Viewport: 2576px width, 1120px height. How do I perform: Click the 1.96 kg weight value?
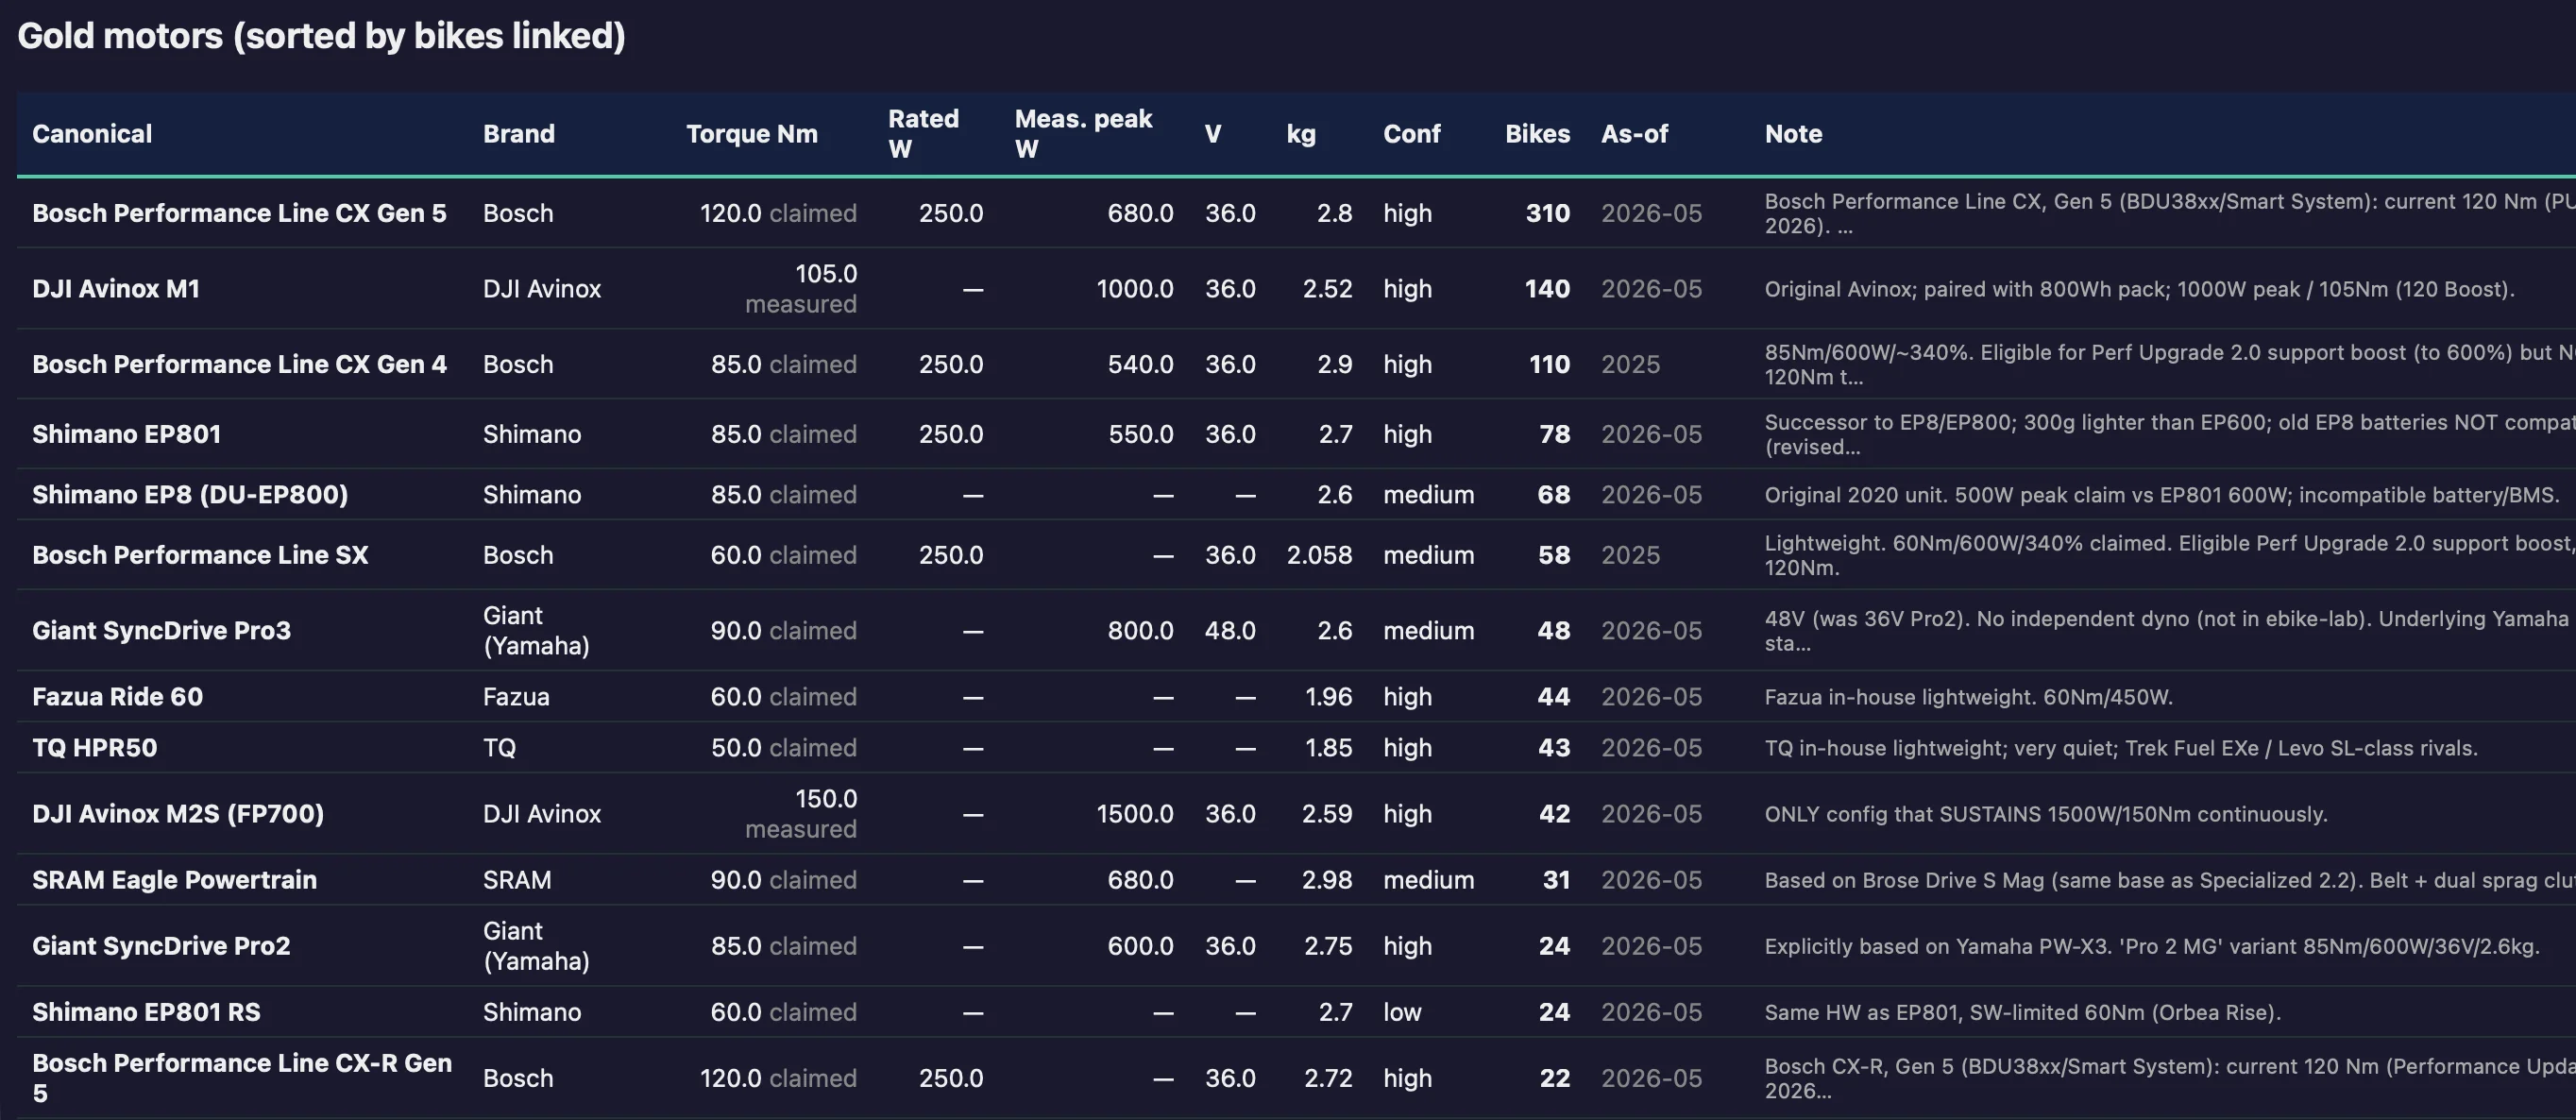(x=1328, y=697)
